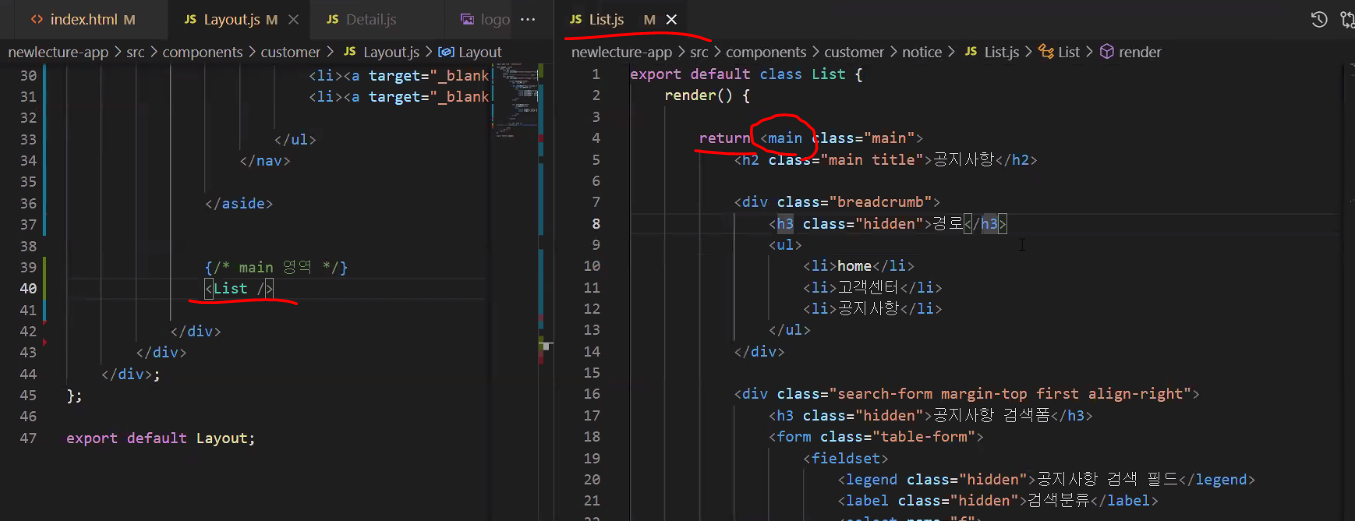The height and width of the screenshot is (521, 1355).
Task: Click Layout variable symbol icon in breadcrumb
Action: tap(447, 52)
